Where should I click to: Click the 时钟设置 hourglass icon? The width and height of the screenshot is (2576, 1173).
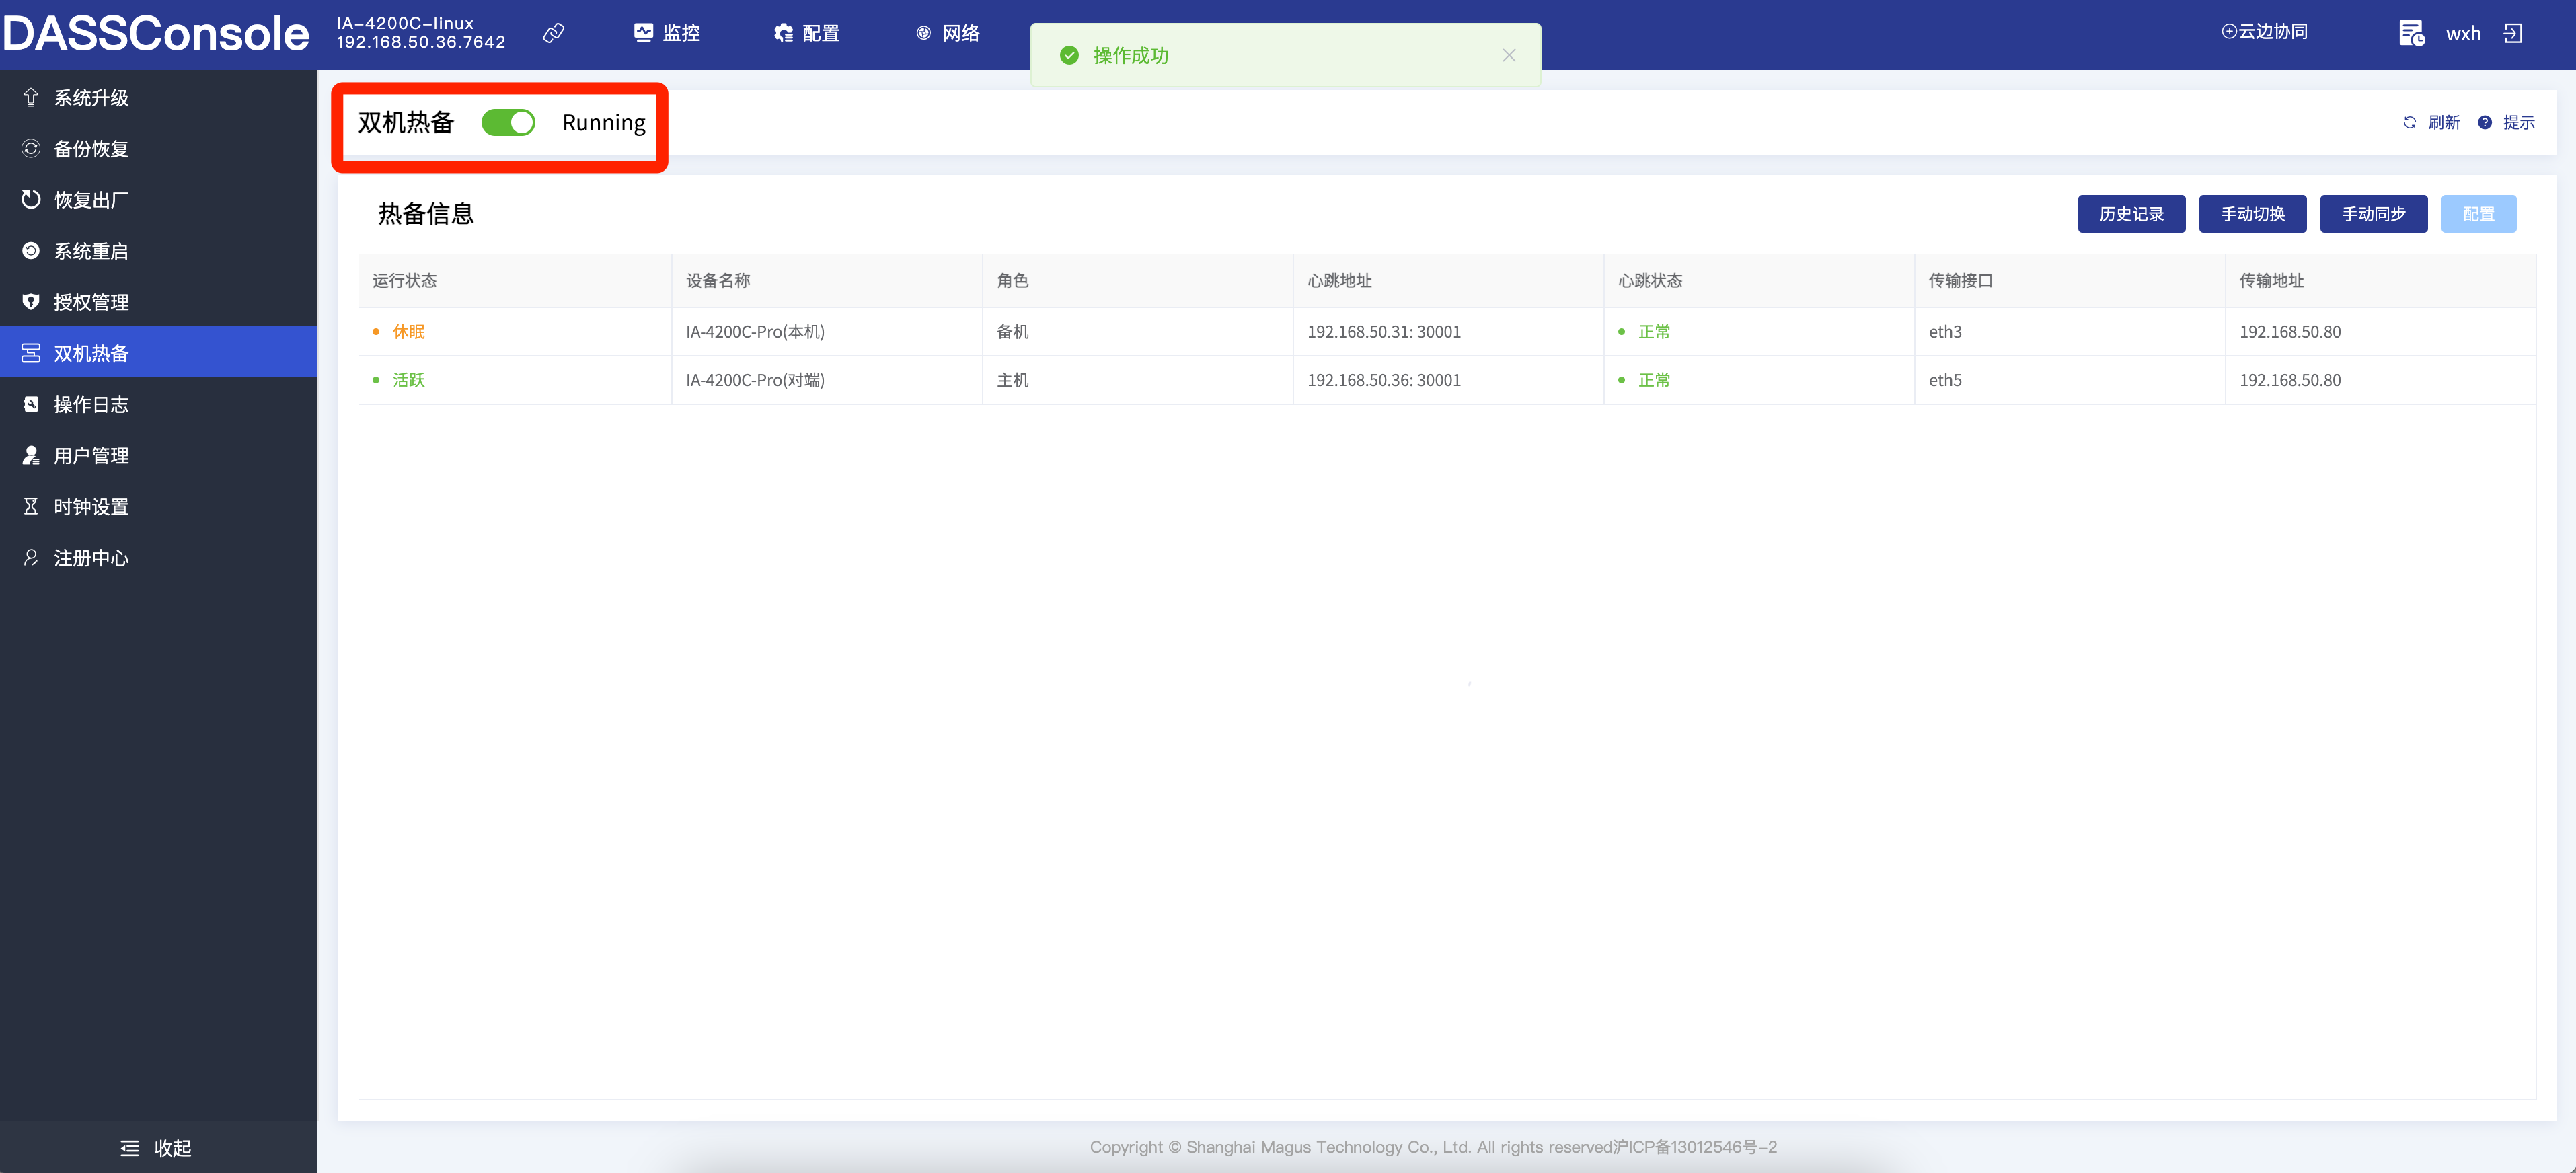coord(31,505)
